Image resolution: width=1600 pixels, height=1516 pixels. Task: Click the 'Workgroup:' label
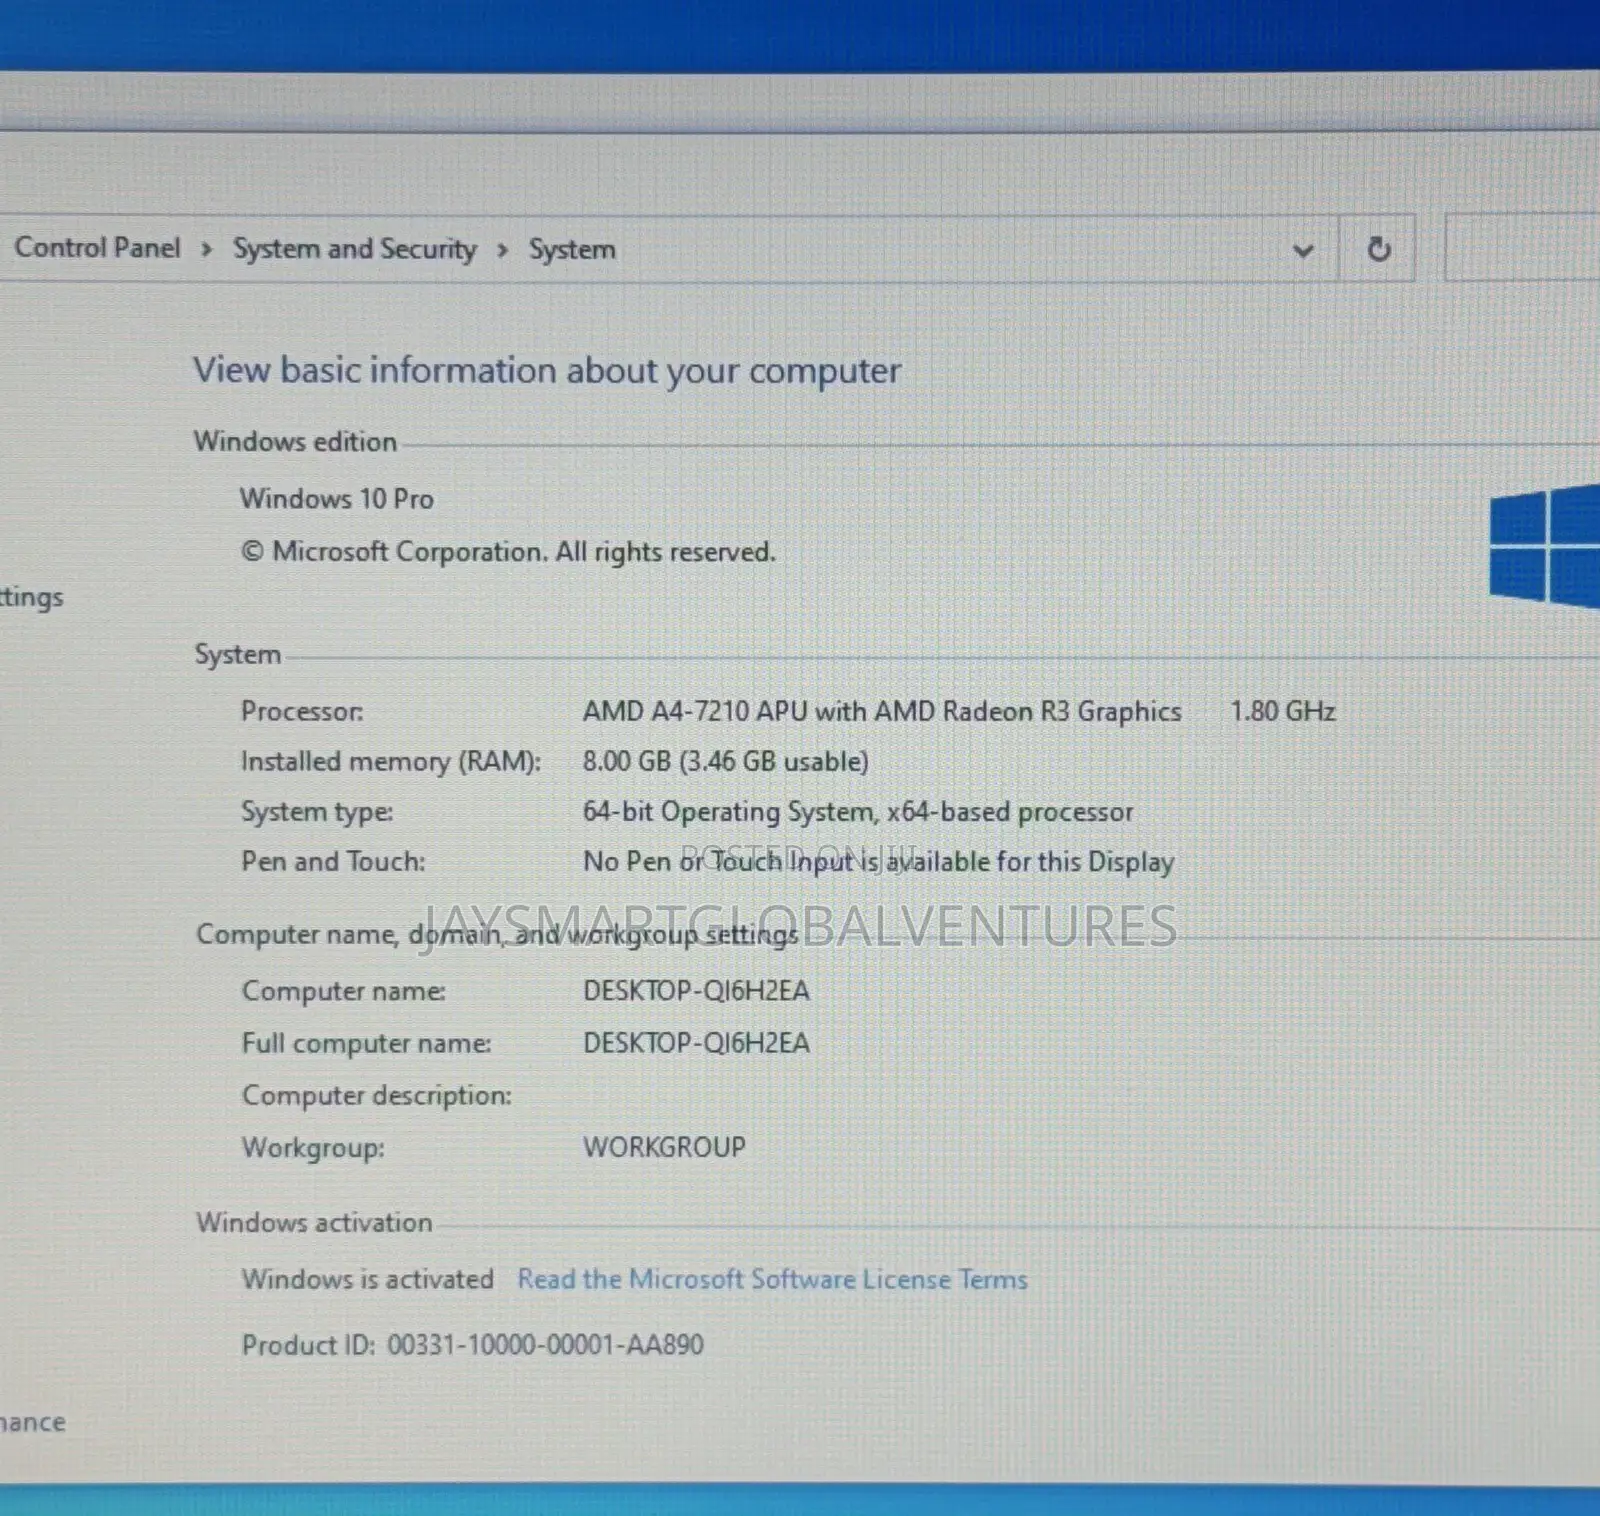[x=313, y=1147]
